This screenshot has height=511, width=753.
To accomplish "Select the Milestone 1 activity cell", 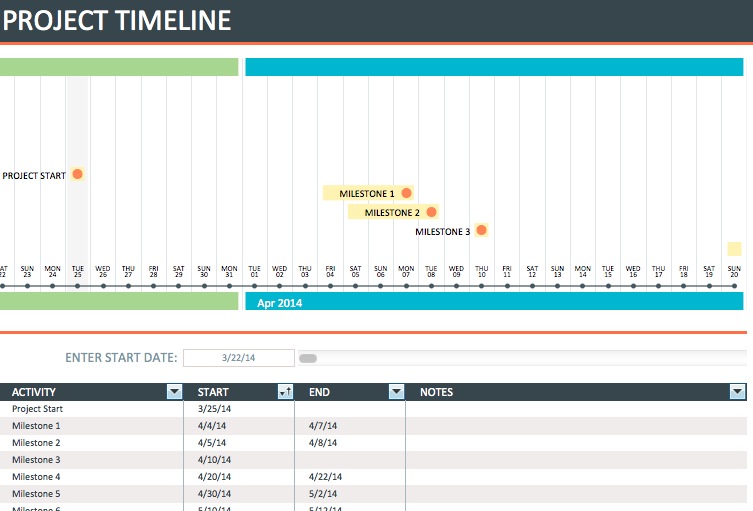I will tap(90, 426).
